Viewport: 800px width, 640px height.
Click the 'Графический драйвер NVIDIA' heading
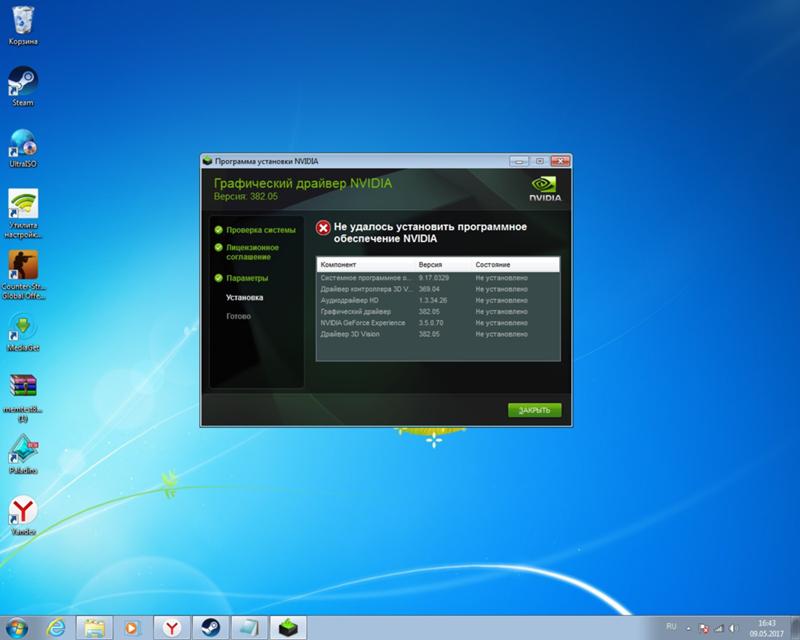pyautogui.click(x=303, y=183)
